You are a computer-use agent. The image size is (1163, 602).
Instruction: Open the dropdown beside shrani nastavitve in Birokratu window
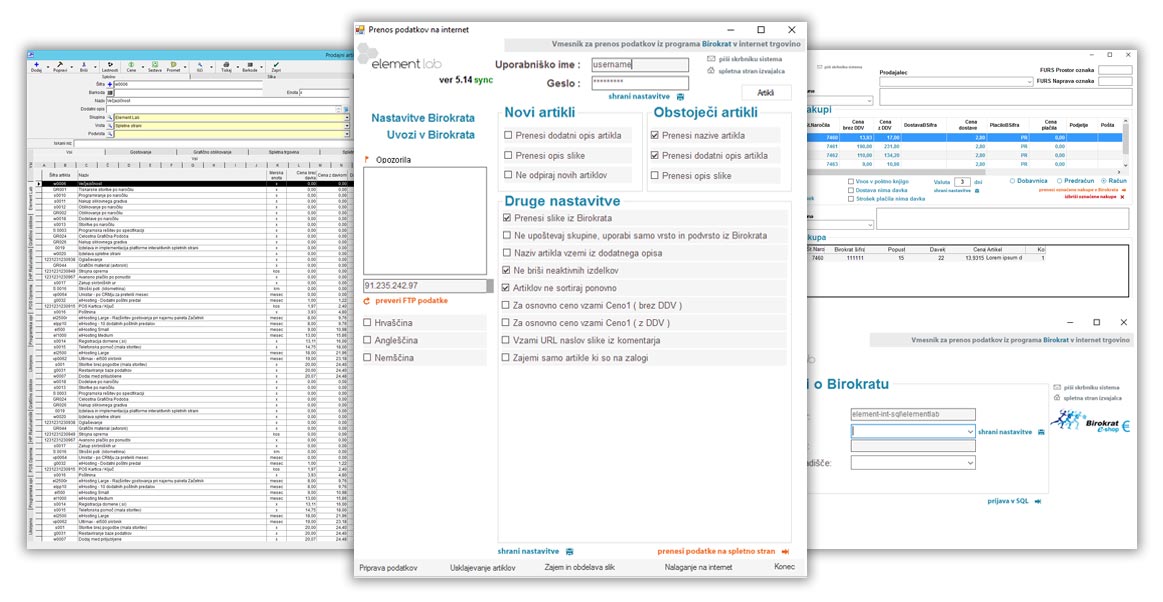point(913,431)
